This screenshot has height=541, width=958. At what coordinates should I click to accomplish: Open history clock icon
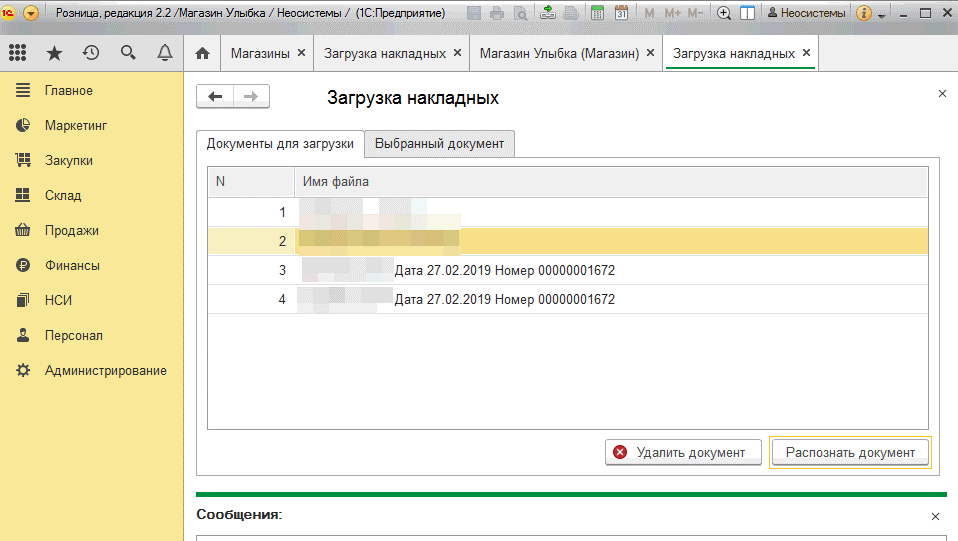click(91, 53)
